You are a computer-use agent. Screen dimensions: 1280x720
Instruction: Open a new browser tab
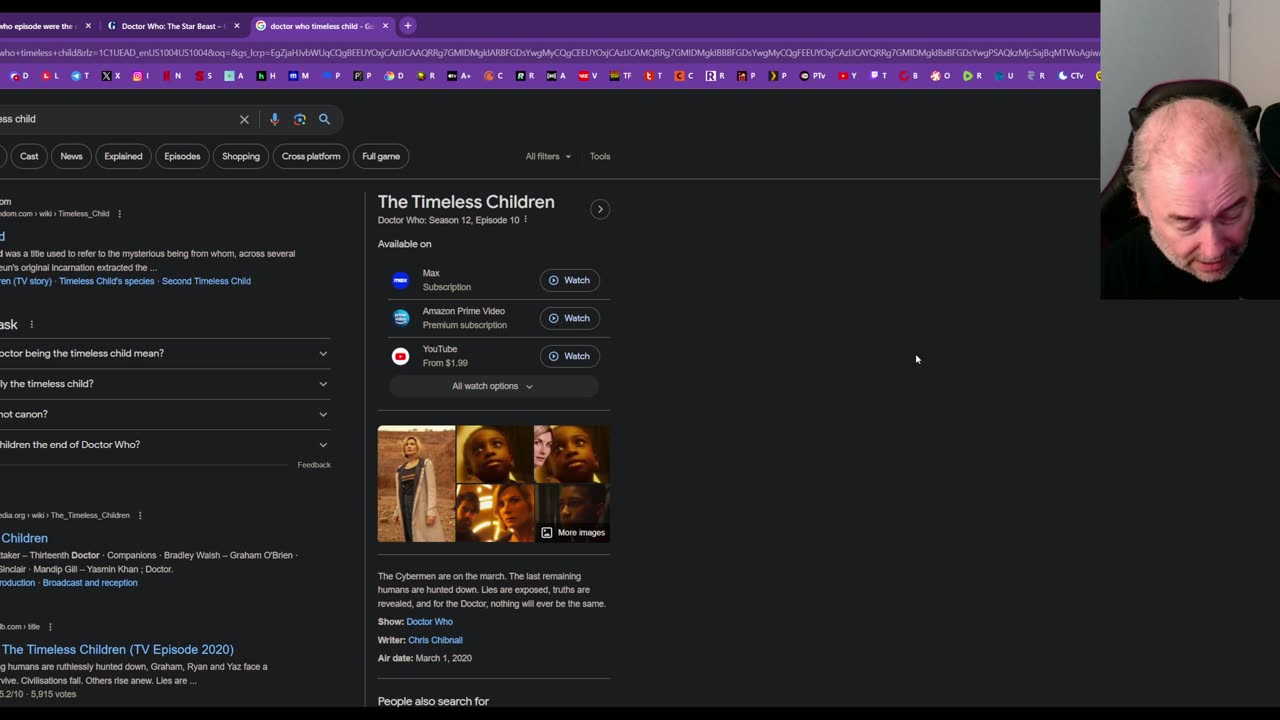(407, 25)
